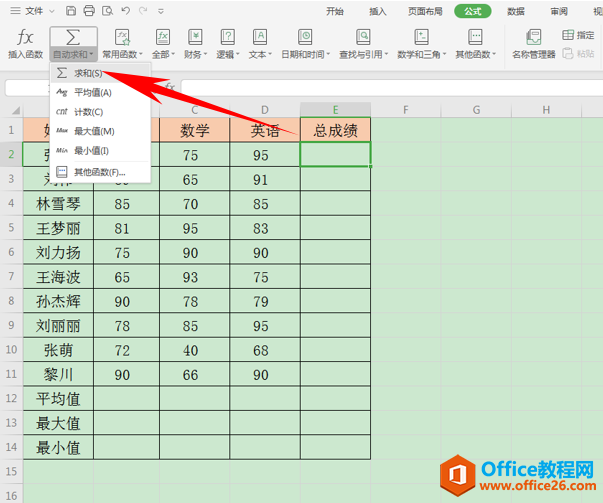603x503 pixels.
Task: Click the 最大值 row label cell
Action: (x=58, y=423)
